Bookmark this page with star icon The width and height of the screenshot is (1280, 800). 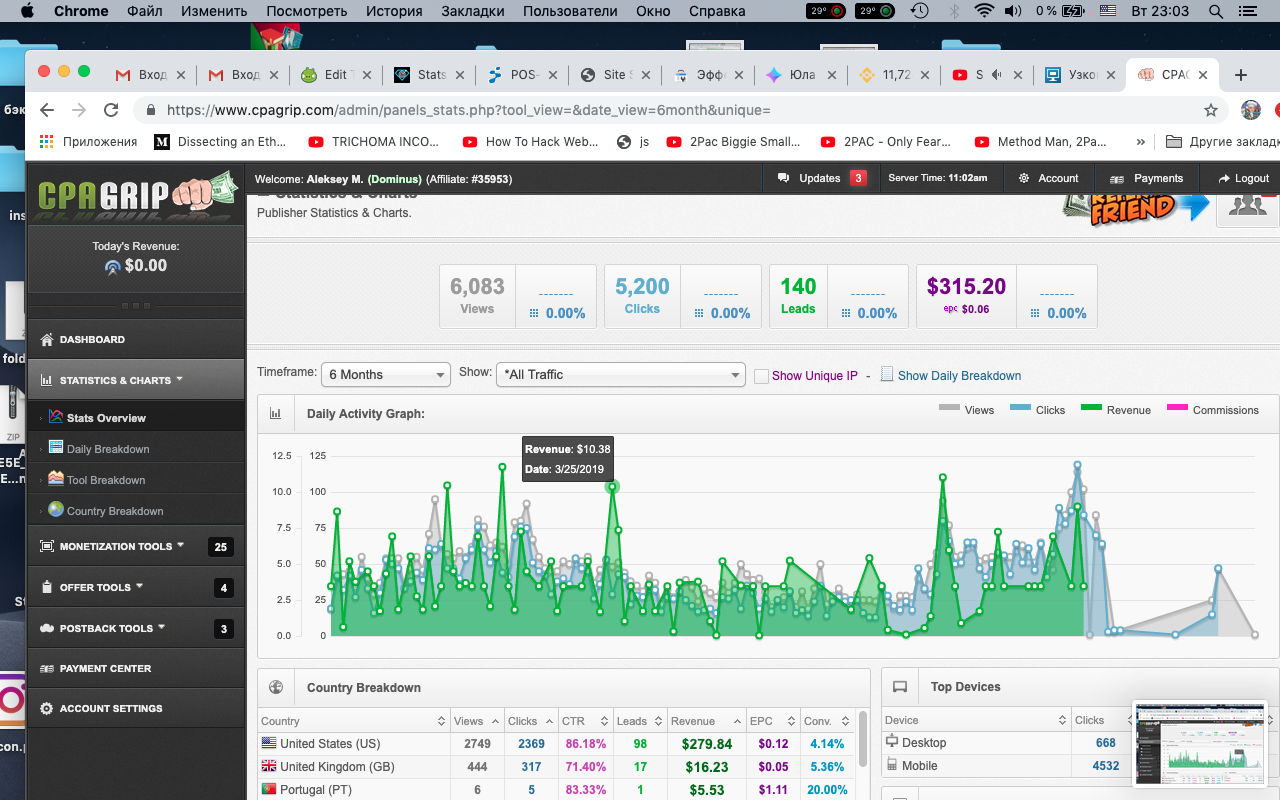coord(1211,110)
